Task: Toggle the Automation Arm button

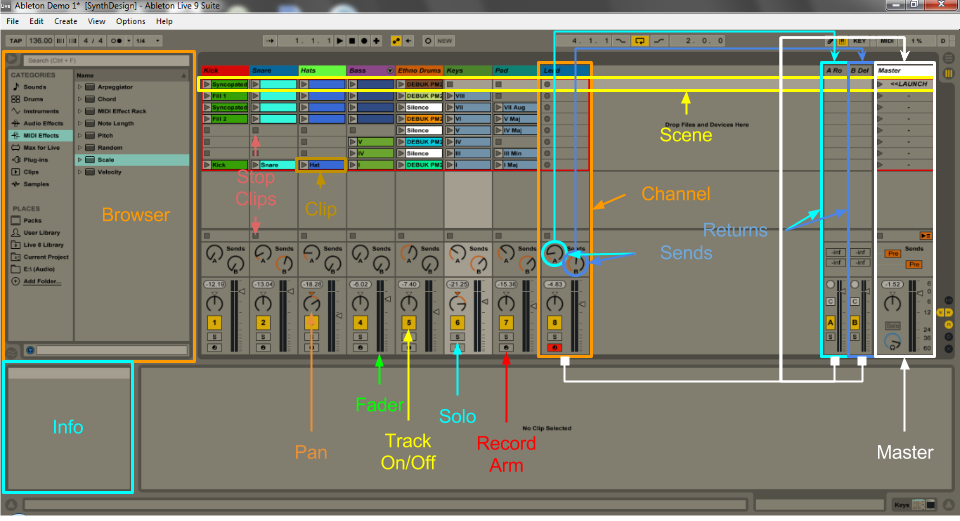Action: click(396, 41)
